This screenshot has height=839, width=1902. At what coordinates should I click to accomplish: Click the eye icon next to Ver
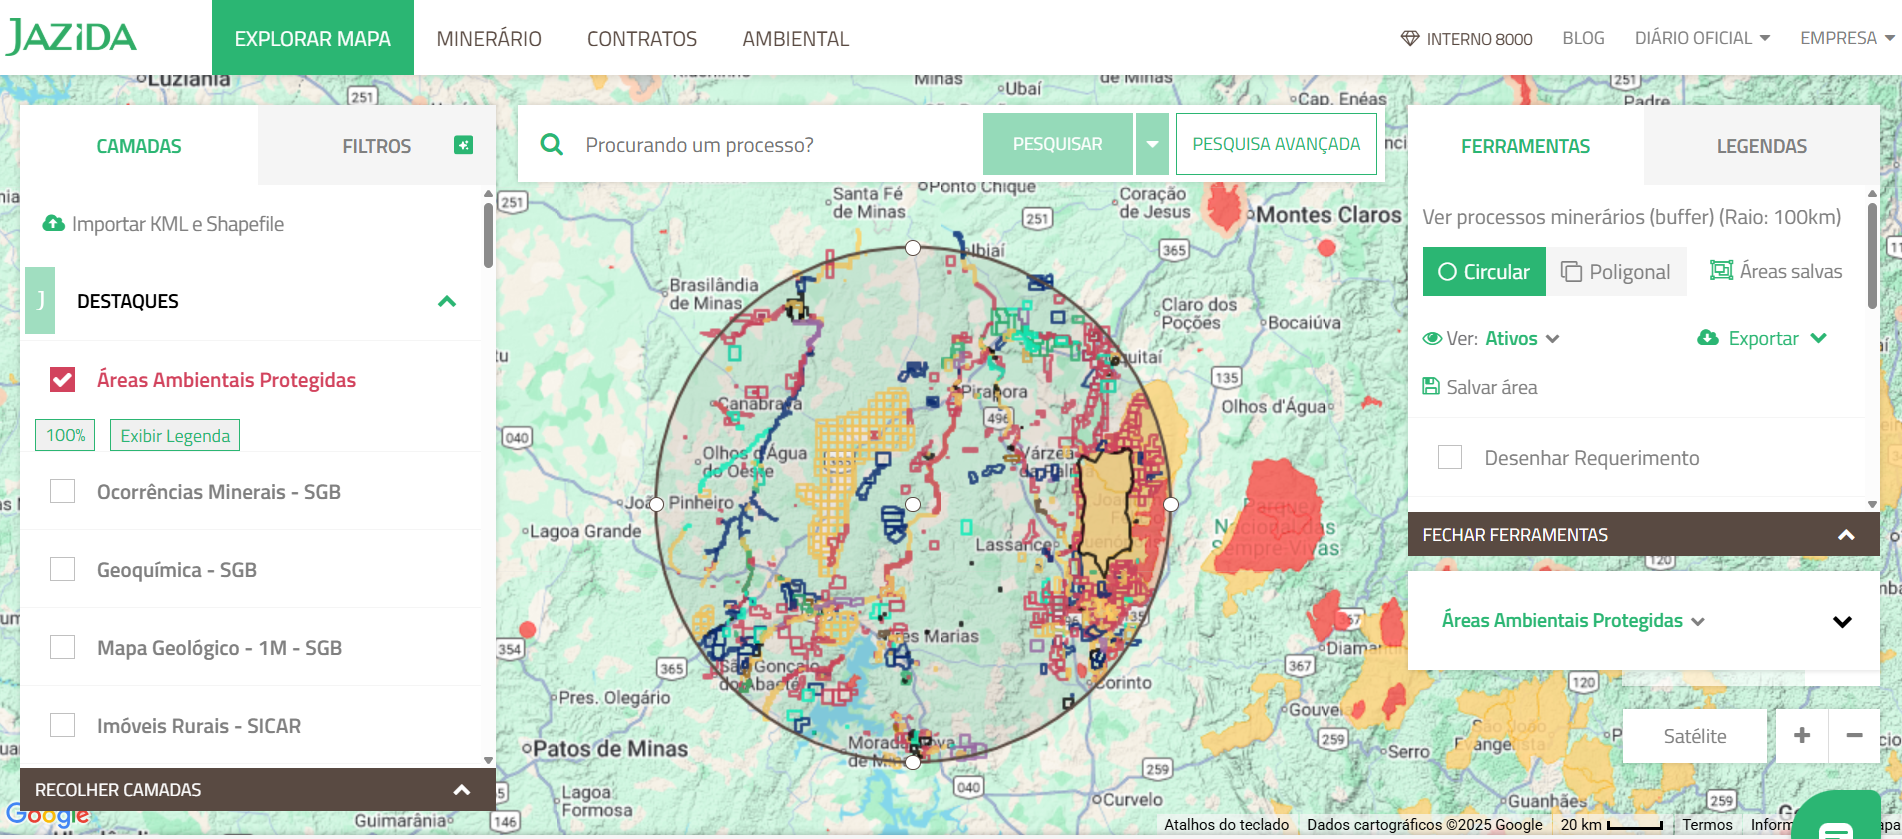pyautogui.click(x=1432, y=338)
